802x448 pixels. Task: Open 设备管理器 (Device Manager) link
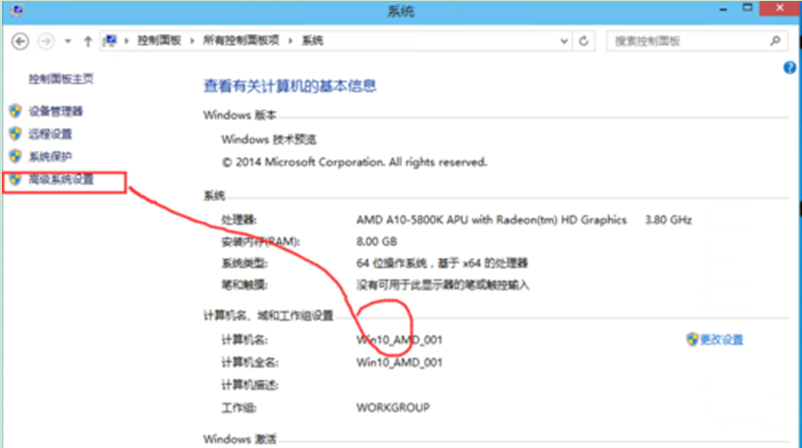(55, 111)
